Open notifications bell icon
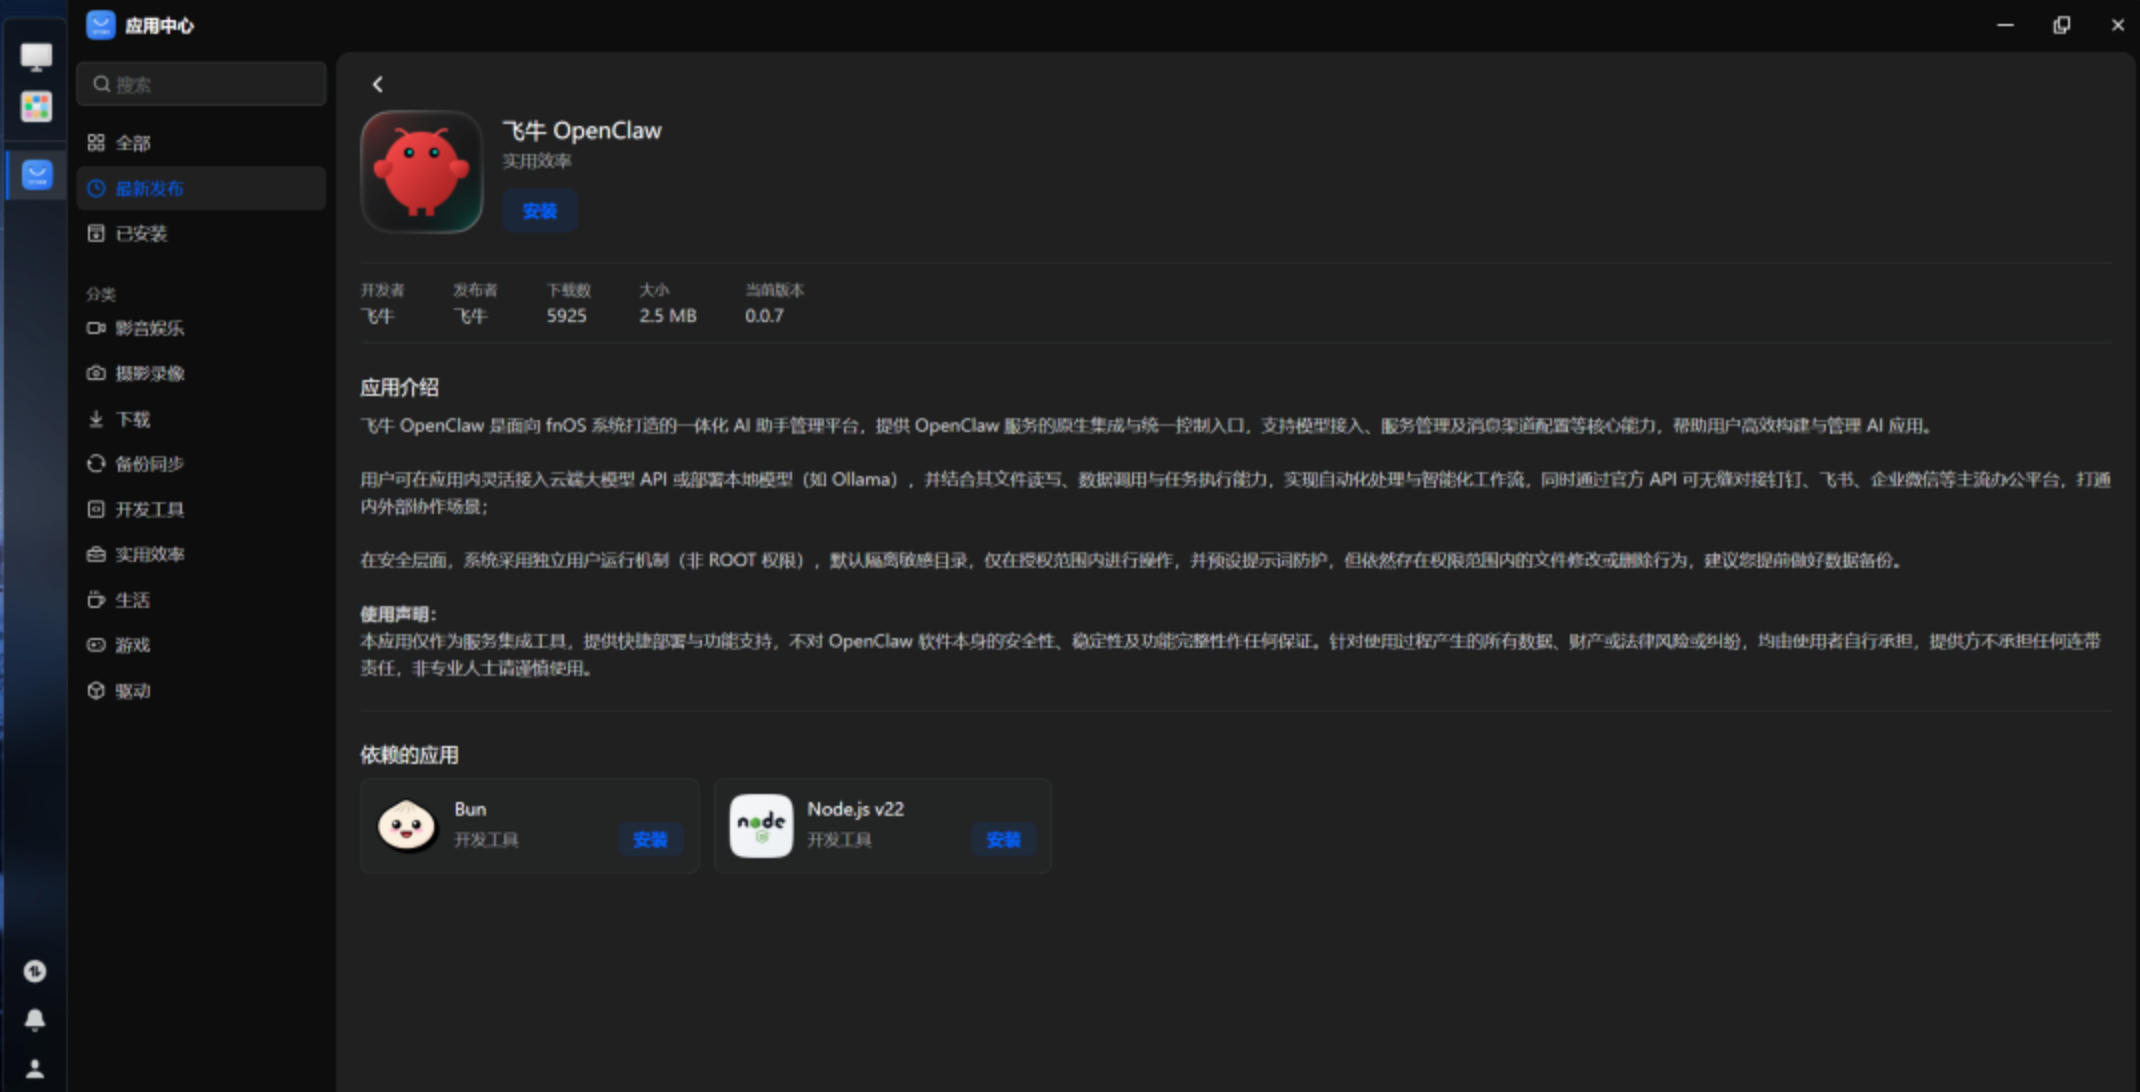 click(35, 1019)
